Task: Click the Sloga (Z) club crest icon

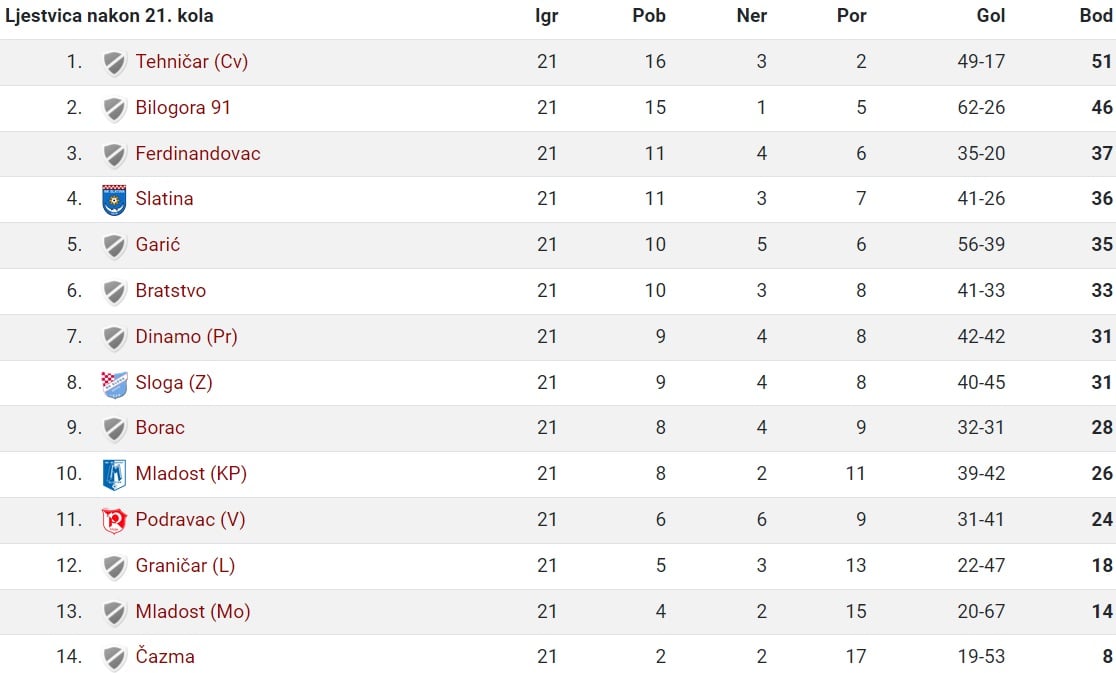Action: click(x=114, y=384)
